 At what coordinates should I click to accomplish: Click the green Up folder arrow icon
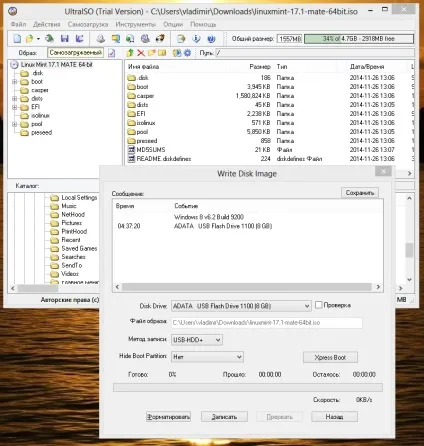(x=130, y=53)
